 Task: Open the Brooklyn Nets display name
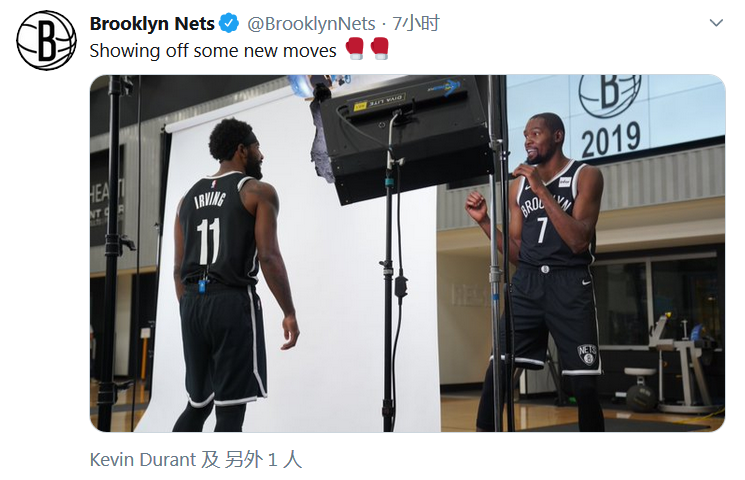[152, 23]
